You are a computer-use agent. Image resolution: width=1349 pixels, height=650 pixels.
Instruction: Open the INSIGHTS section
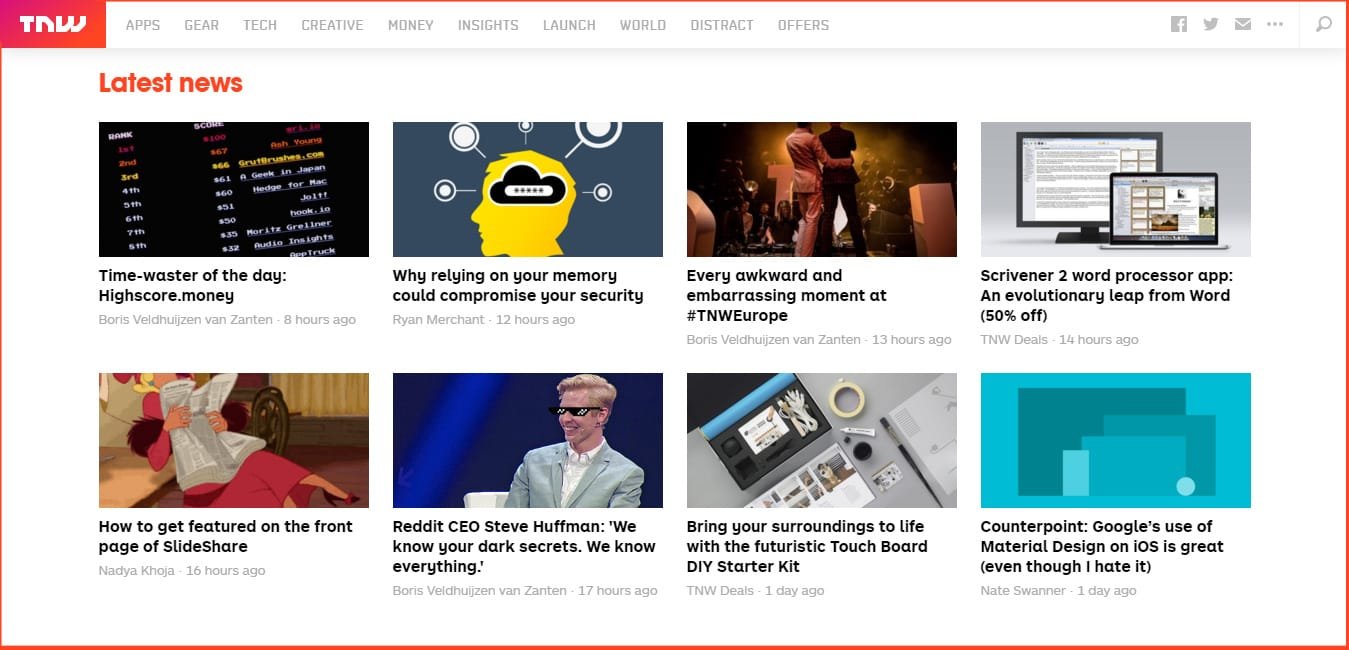click(488, 25)
